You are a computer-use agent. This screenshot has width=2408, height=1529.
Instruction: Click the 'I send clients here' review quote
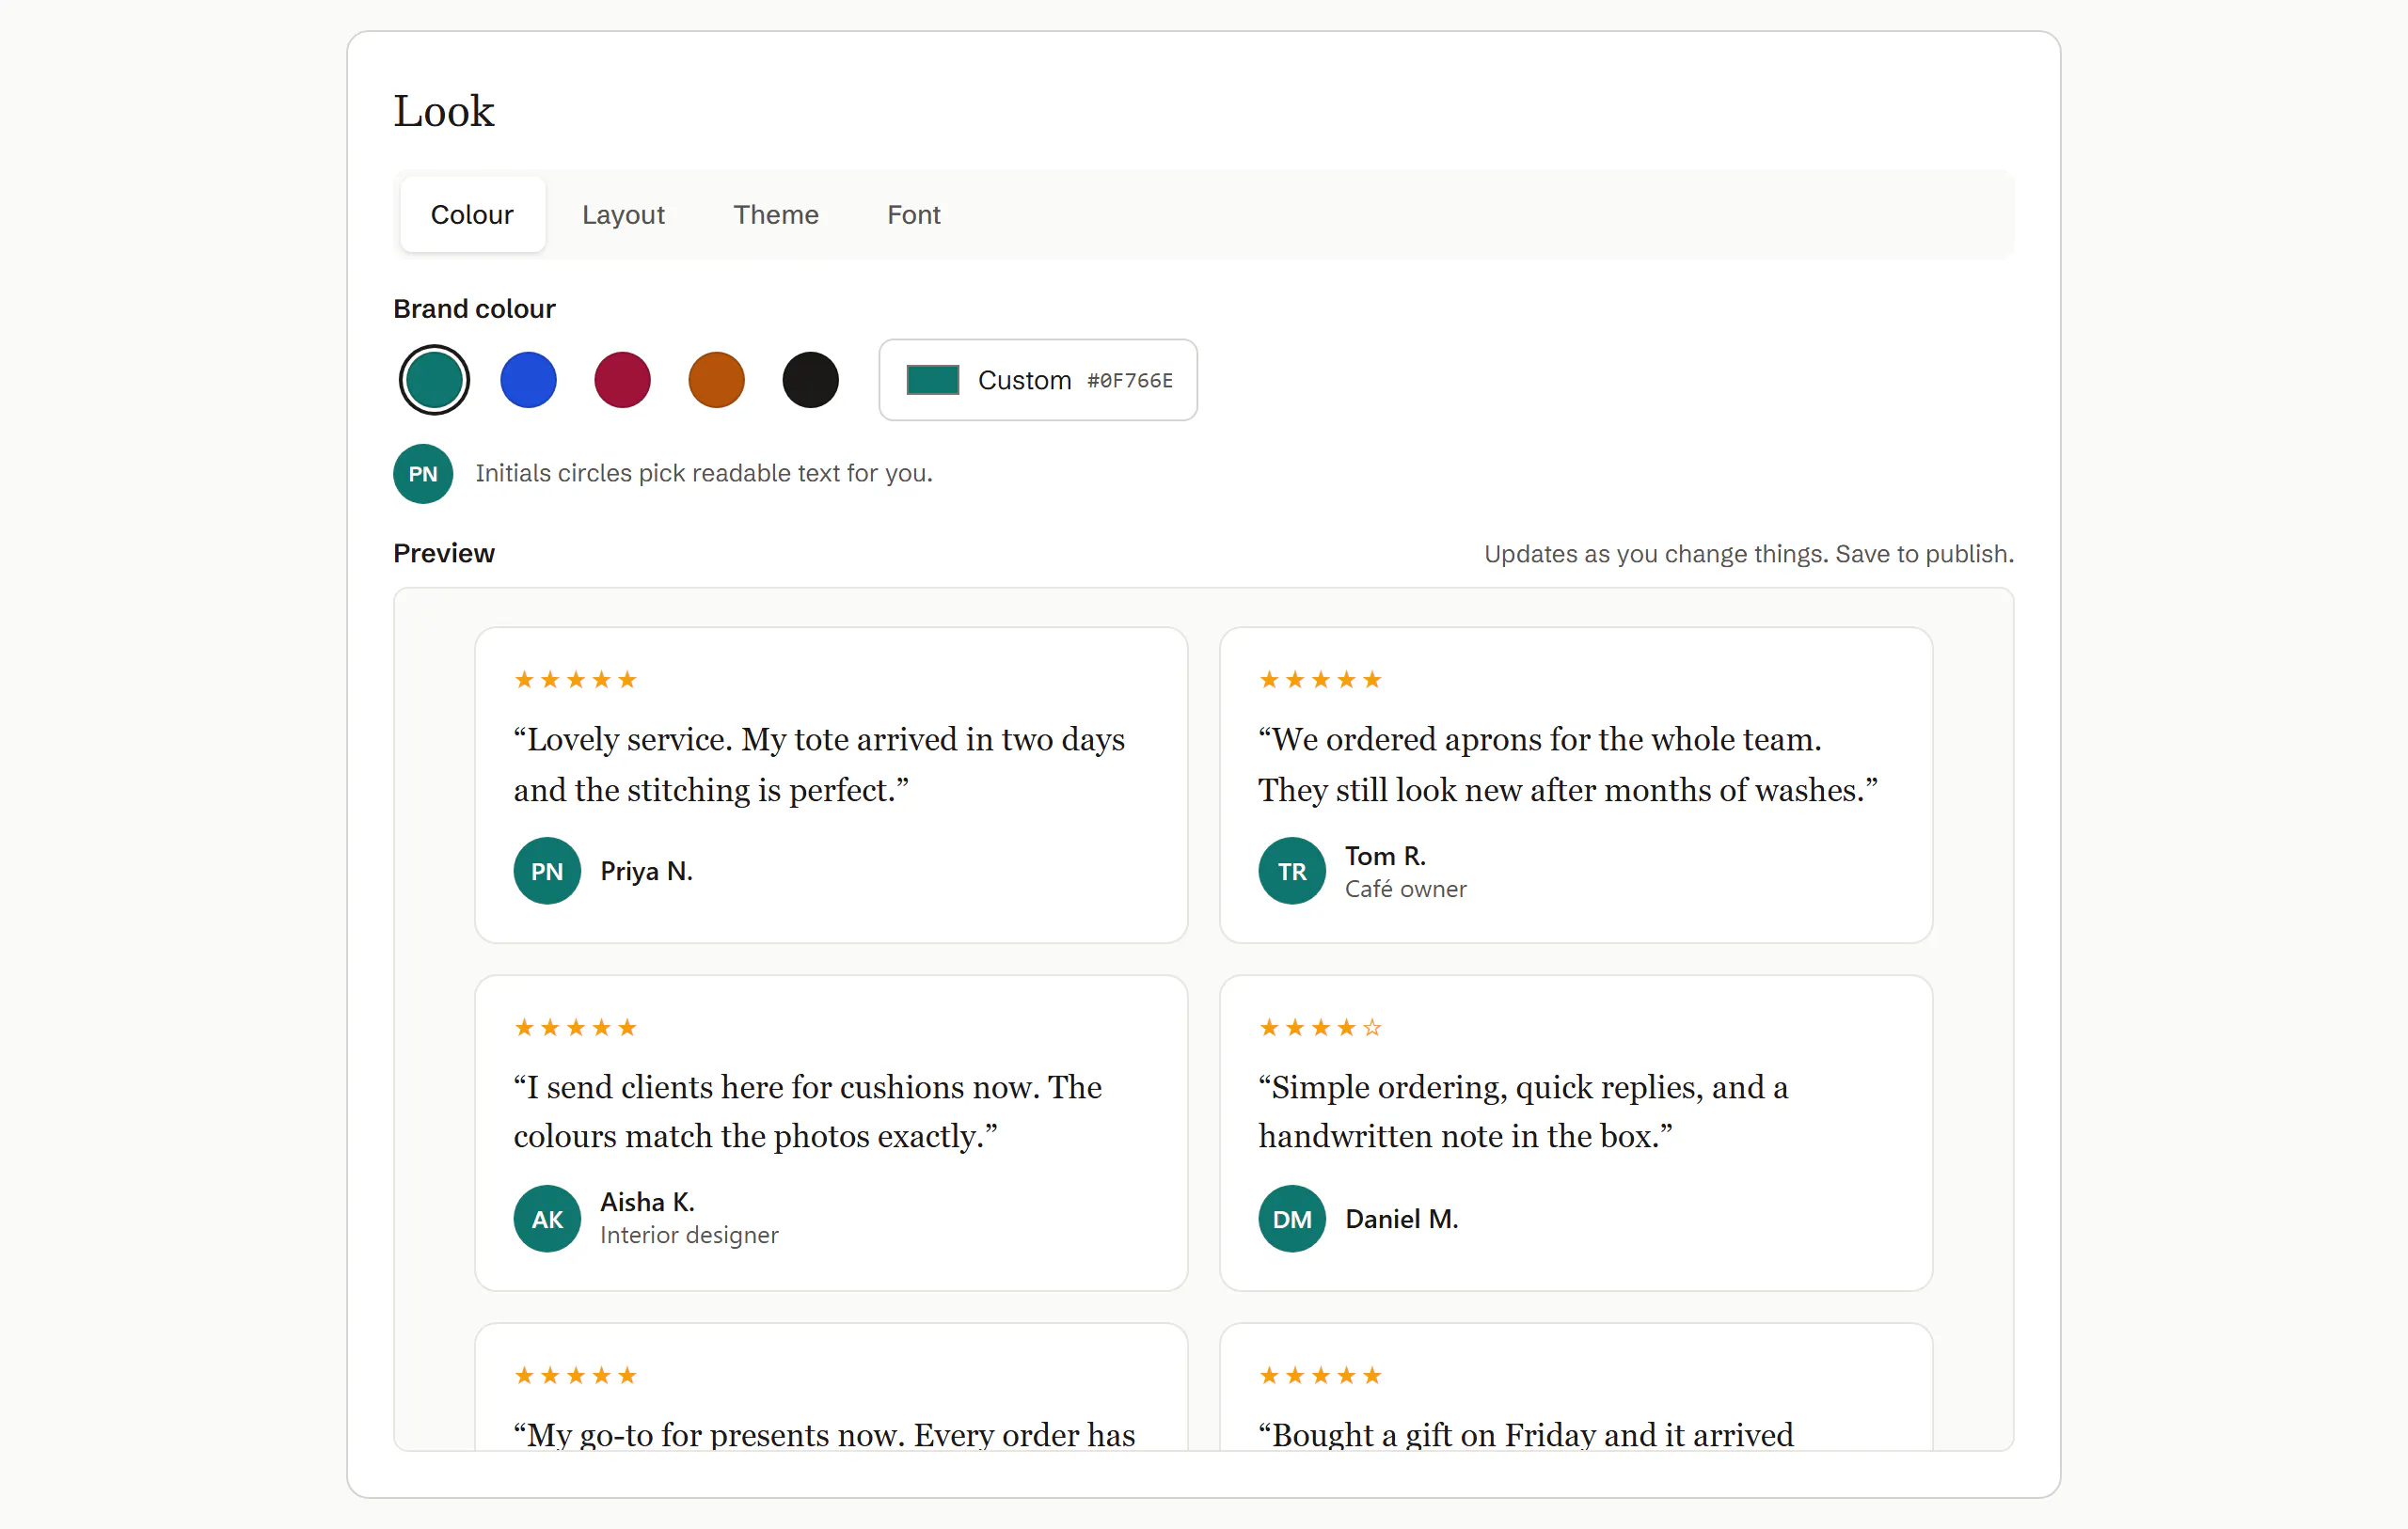808,1112
